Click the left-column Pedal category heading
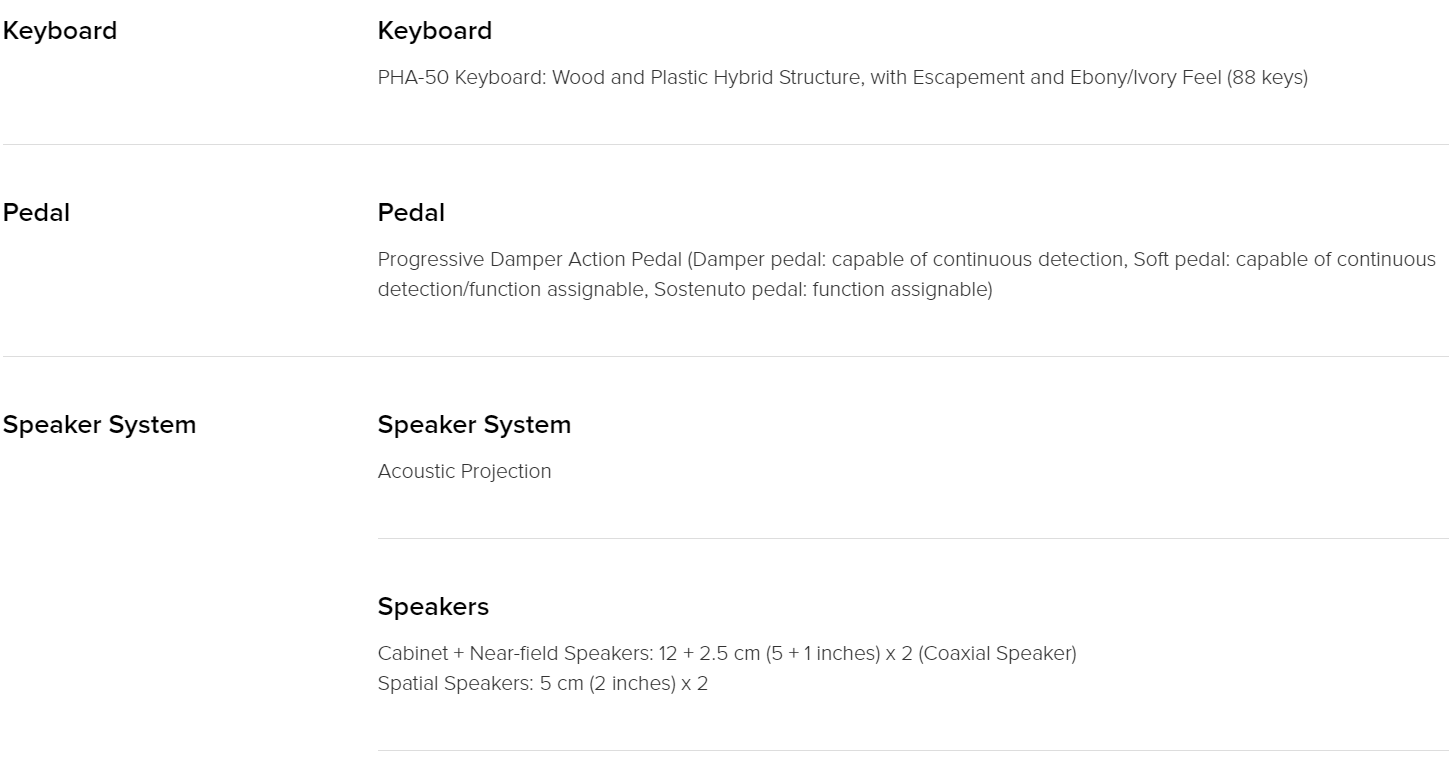 [36, 213]
